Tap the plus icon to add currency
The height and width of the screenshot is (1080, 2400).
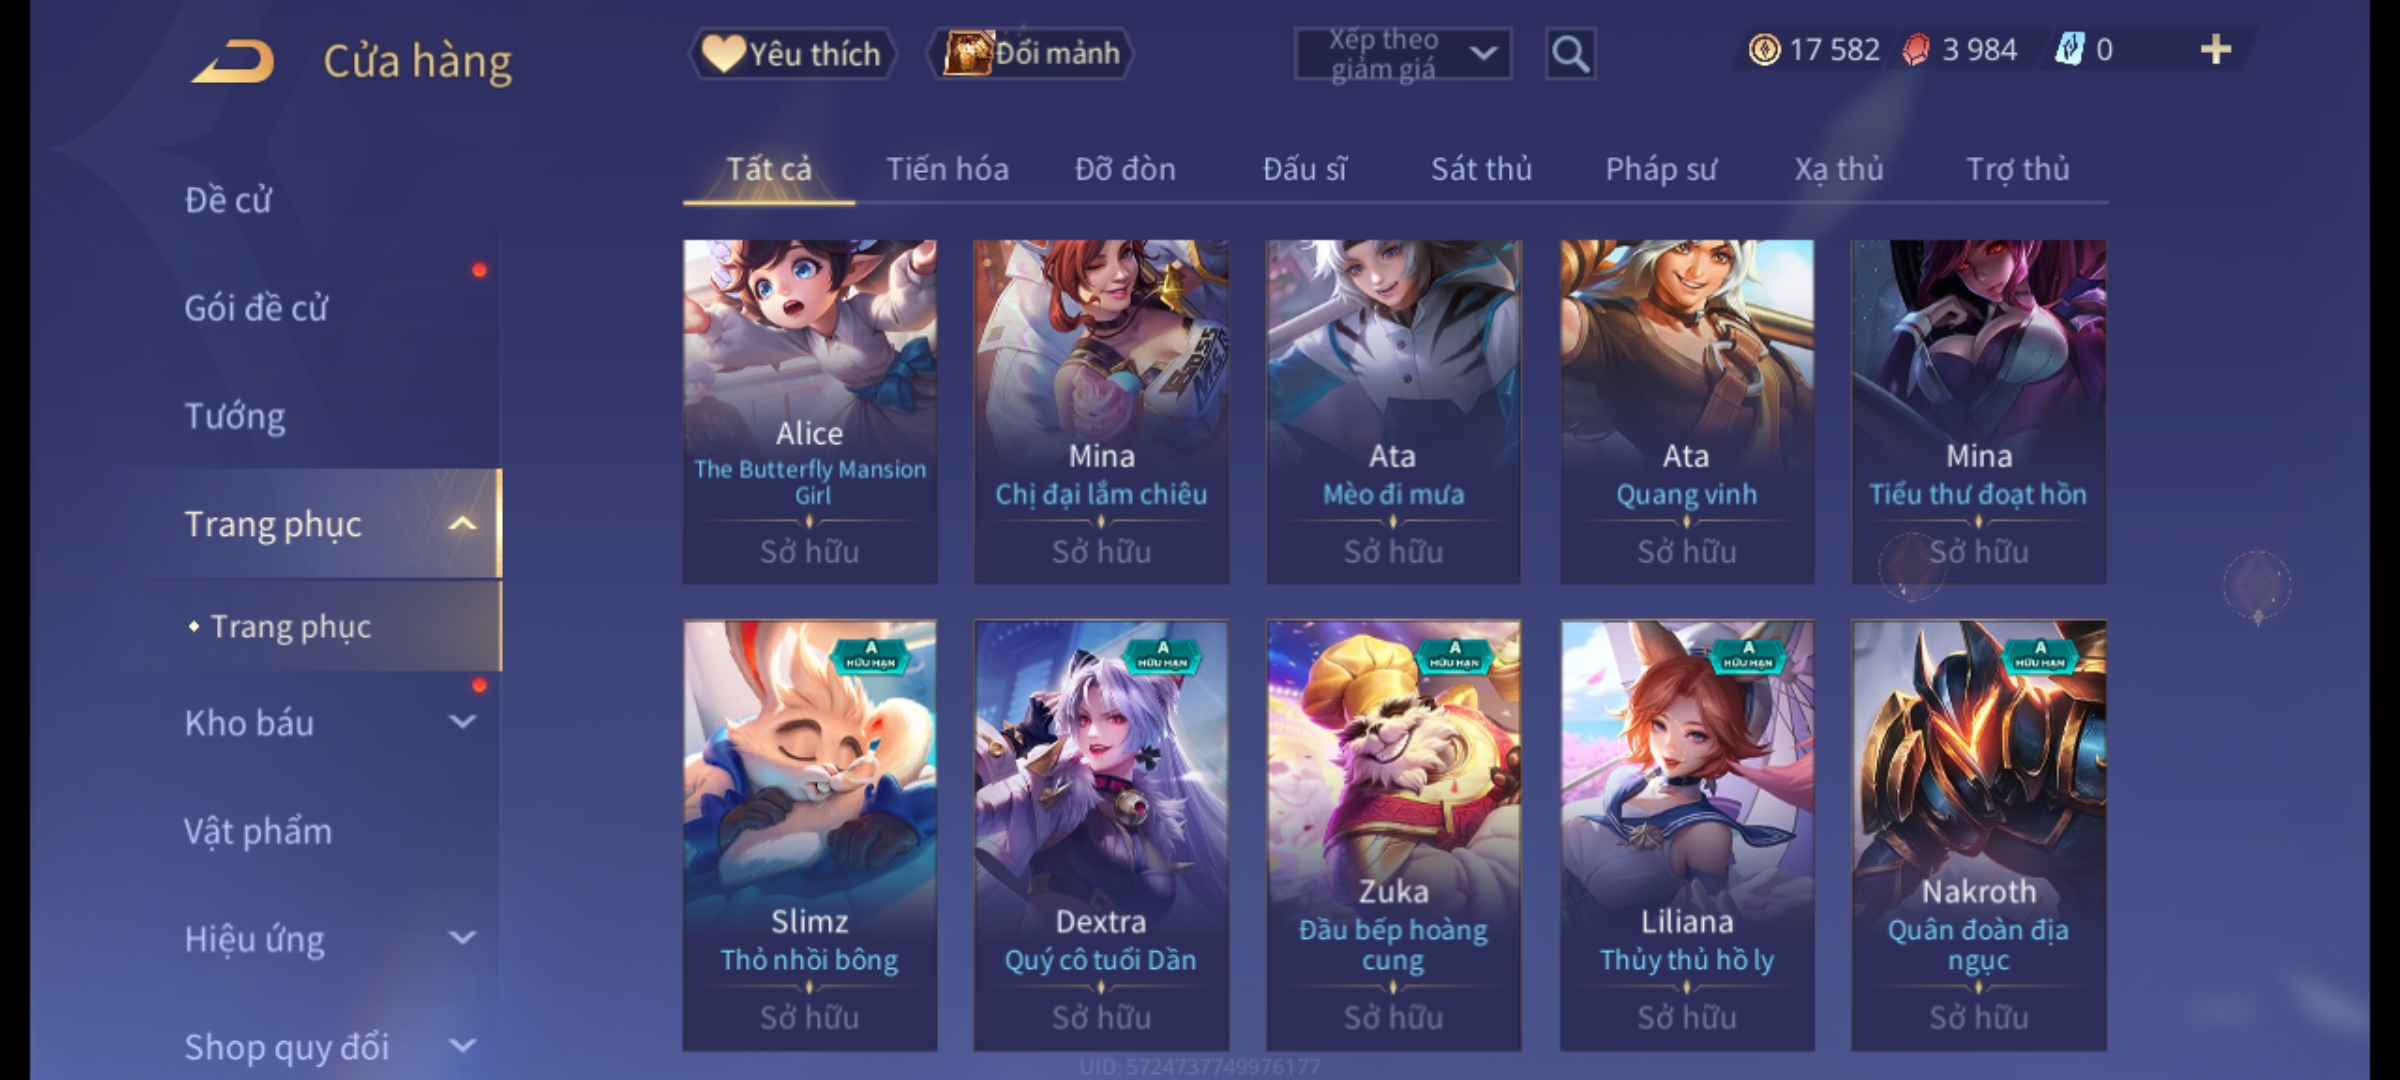point(2216,49)
